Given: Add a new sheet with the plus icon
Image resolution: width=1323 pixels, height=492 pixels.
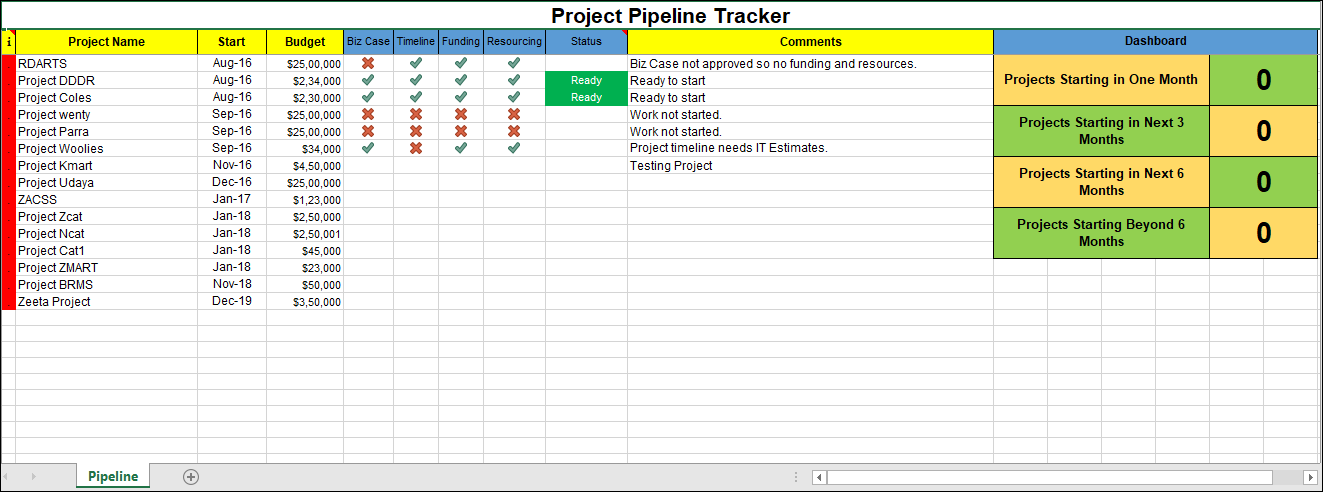Looking at the screenshot, I should pyautogui.click(x=191, y=477).
